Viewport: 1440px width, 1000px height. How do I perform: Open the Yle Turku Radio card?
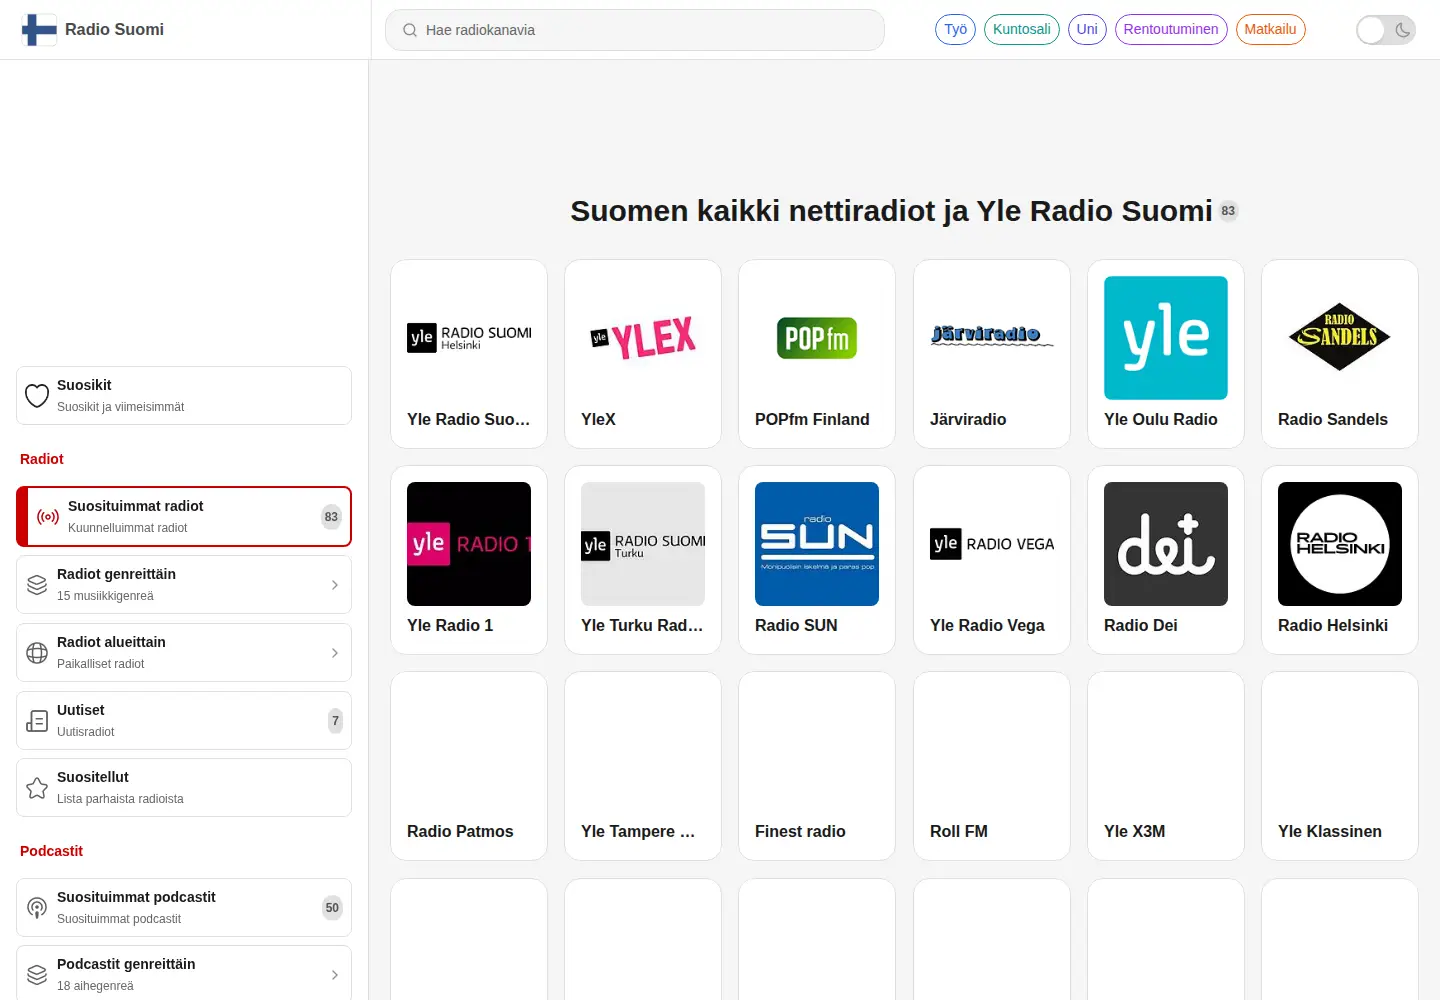pos(643,560)
